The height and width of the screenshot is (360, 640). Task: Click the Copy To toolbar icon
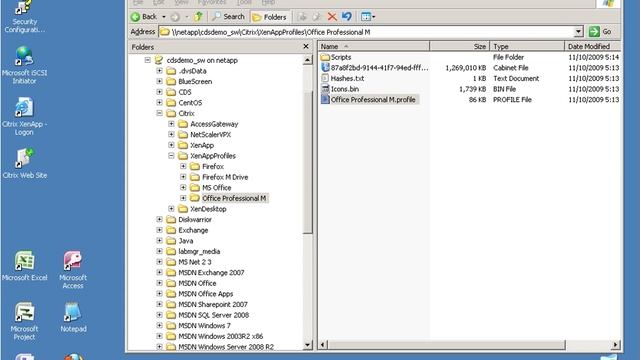(x=317, y=17)
